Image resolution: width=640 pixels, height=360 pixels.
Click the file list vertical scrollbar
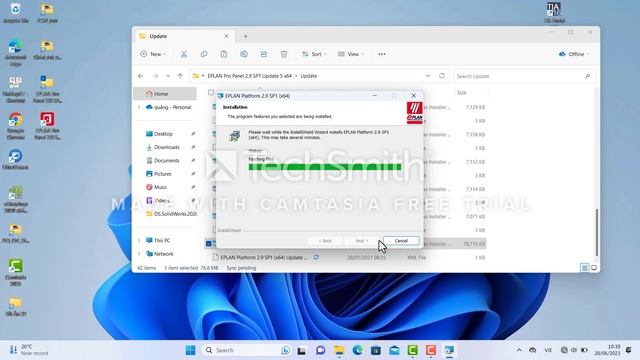point(597,233)
